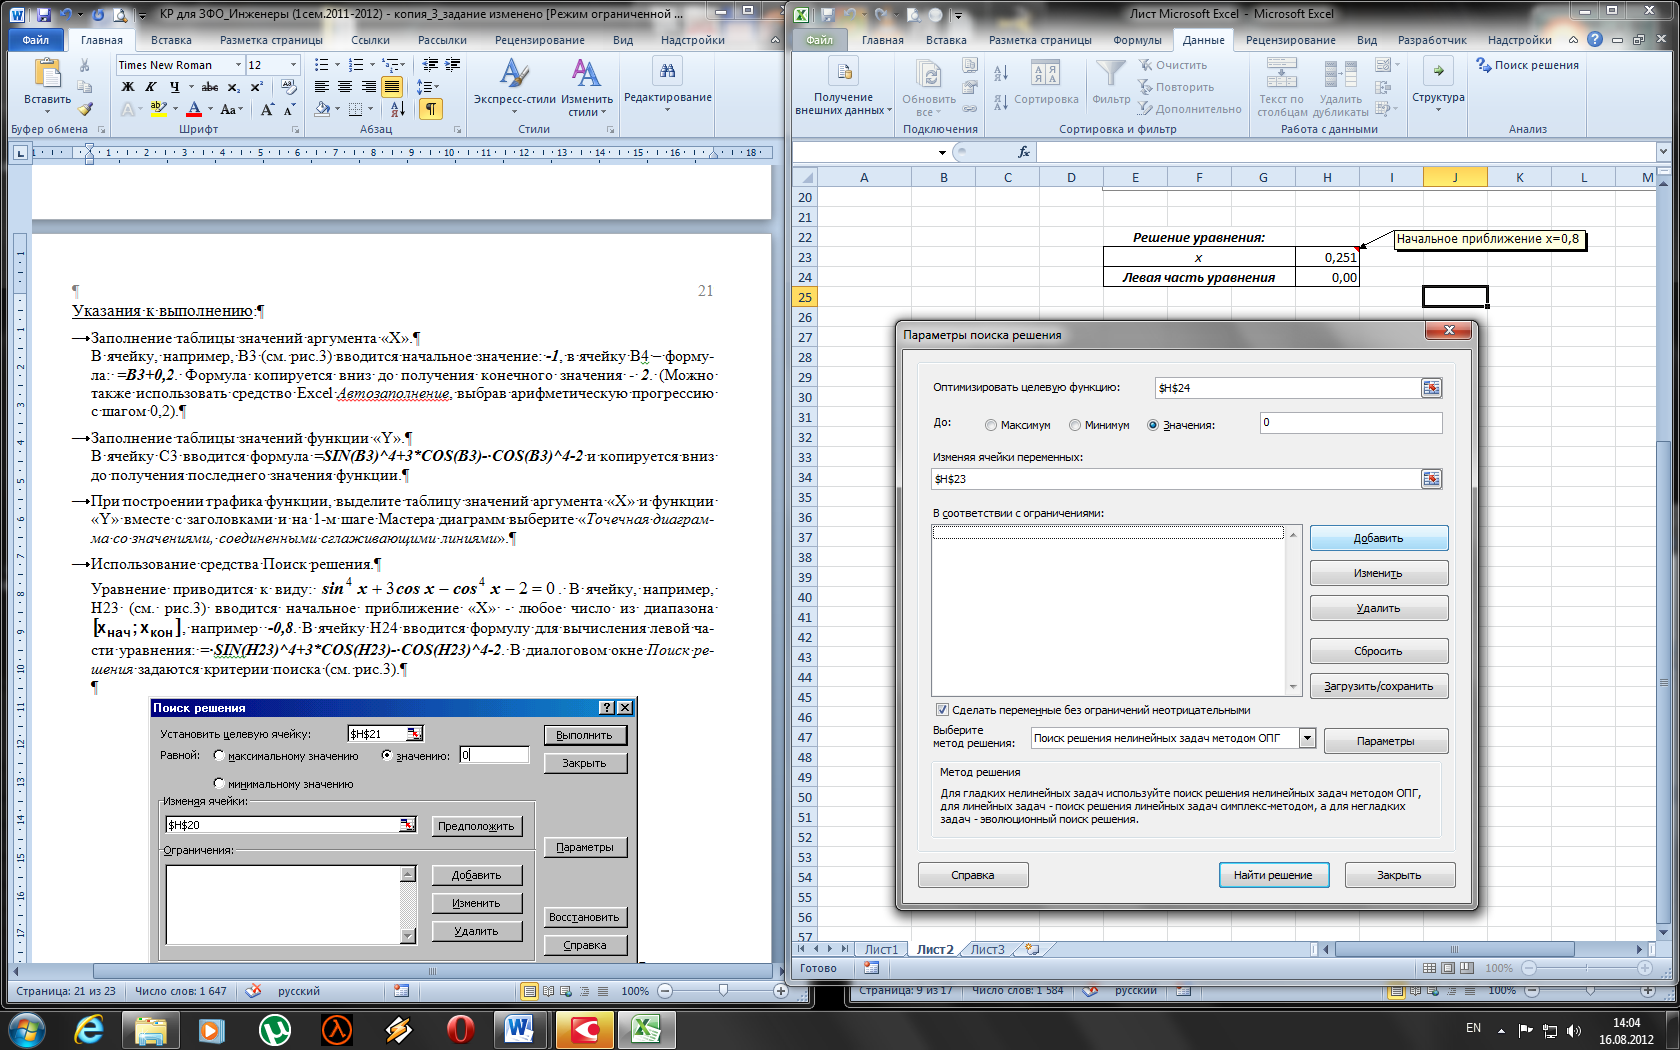Open the solving method (ОПГ) dropdown

[1307, 738]
